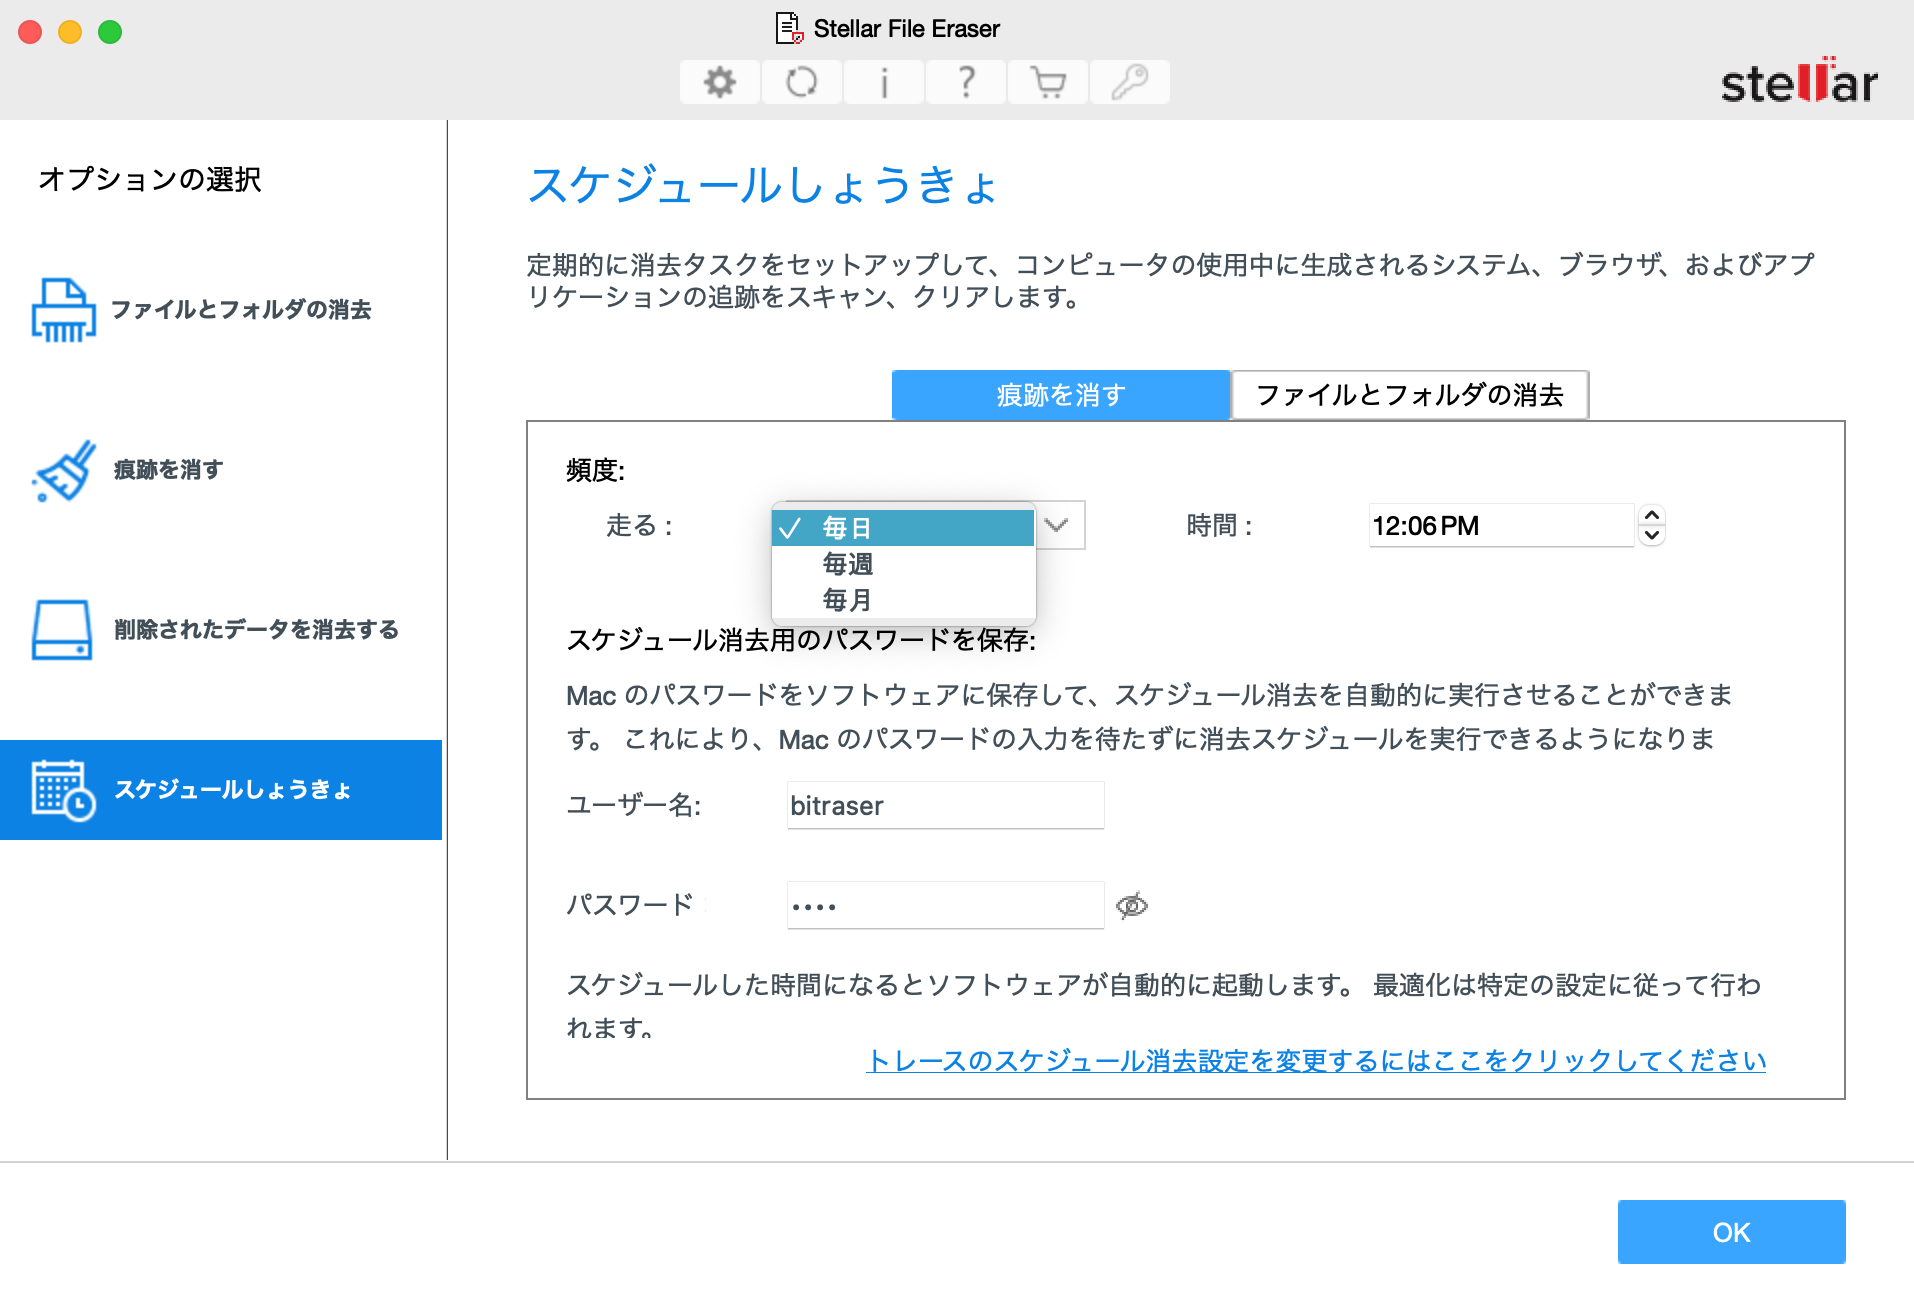
Task: Click the green zoom window button
Action: click(x=110, y=32)
